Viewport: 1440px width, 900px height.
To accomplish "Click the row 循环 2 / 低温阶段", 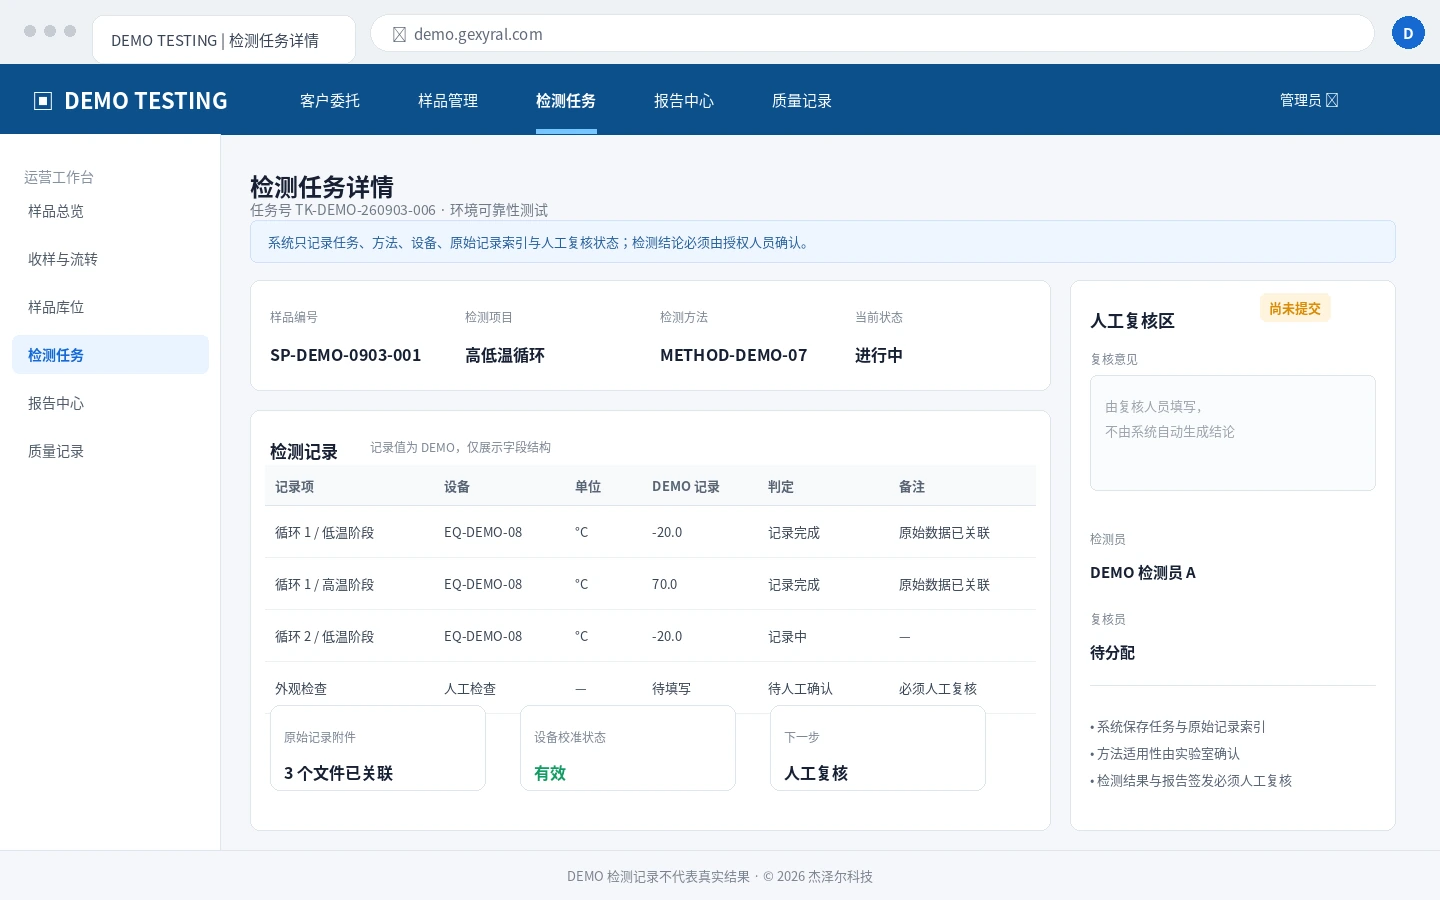I will [650, 636].
